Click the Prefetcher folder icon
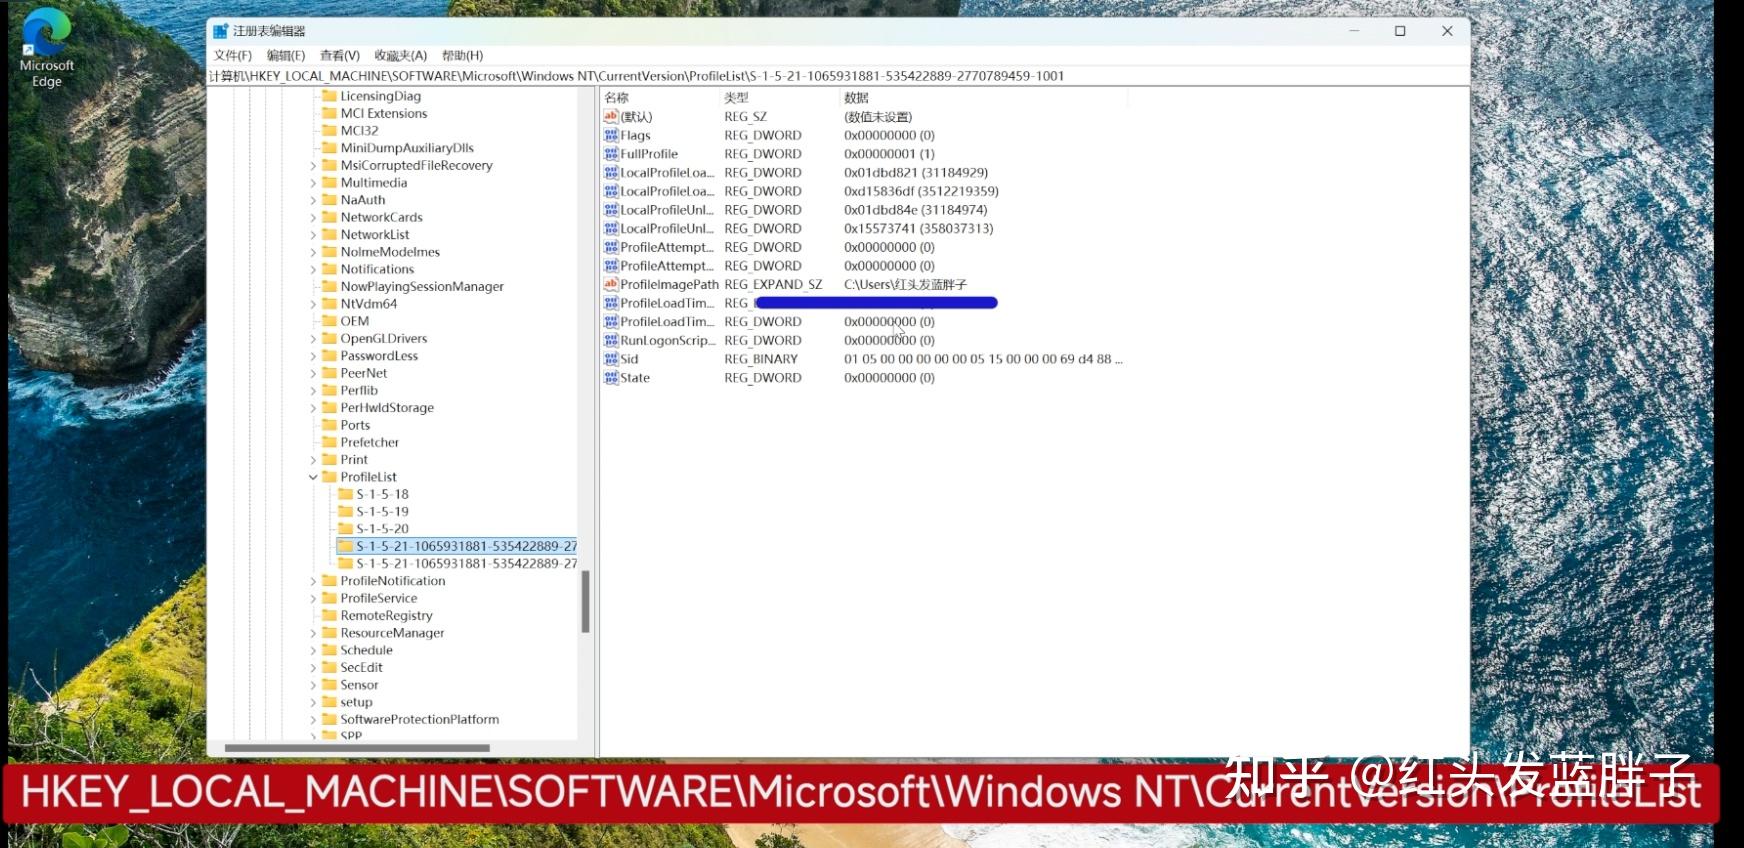 click(329, 442)
